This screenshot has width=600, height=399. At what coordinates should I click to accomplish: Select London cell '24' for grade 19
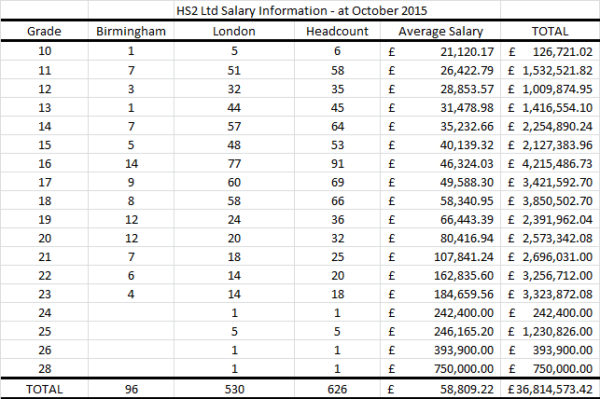point(234,220)
